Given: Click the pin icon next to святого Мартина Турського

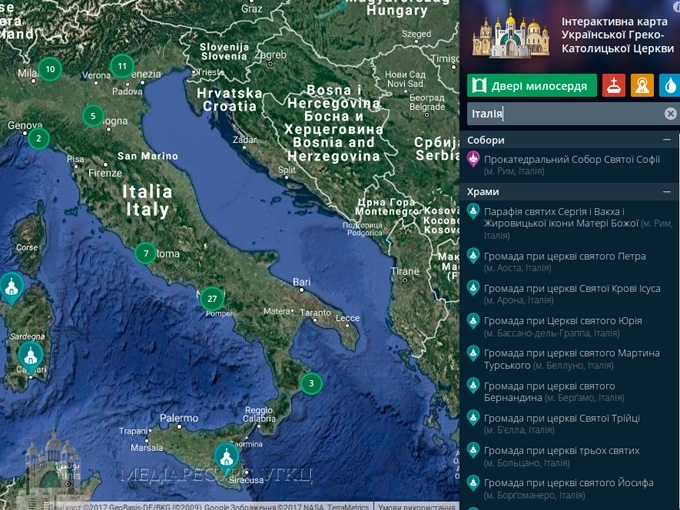Looking at the screenshot, I should pos(473,353).
